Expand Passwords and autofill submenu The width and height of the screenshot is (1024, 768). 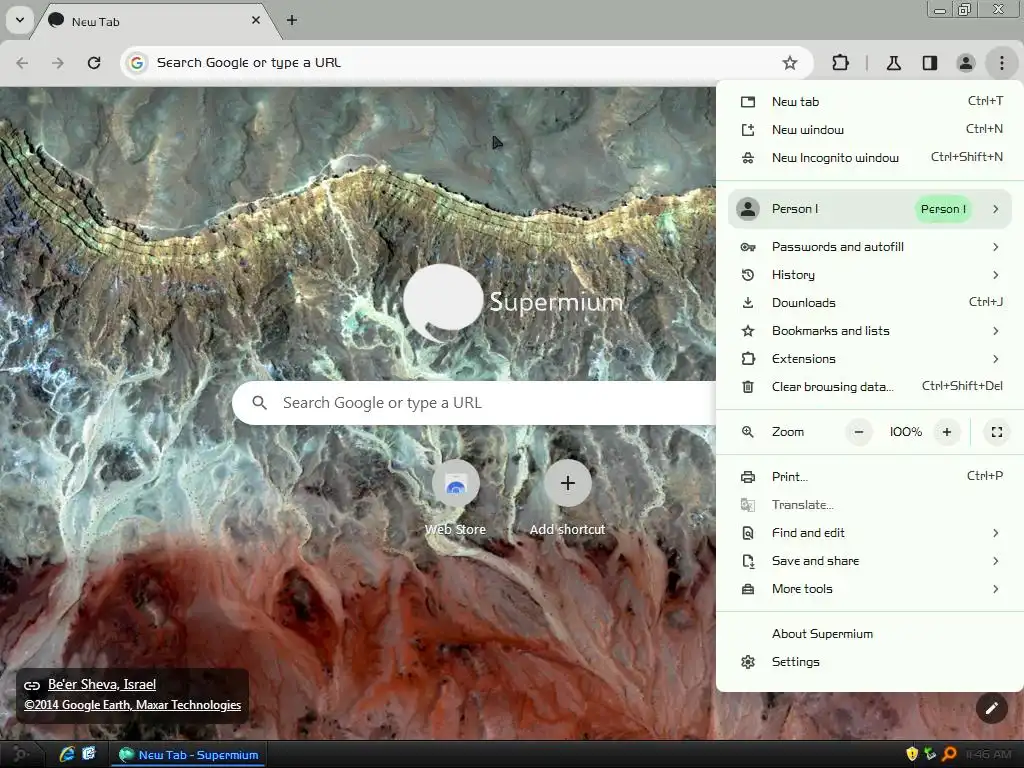tap(869, 247)
